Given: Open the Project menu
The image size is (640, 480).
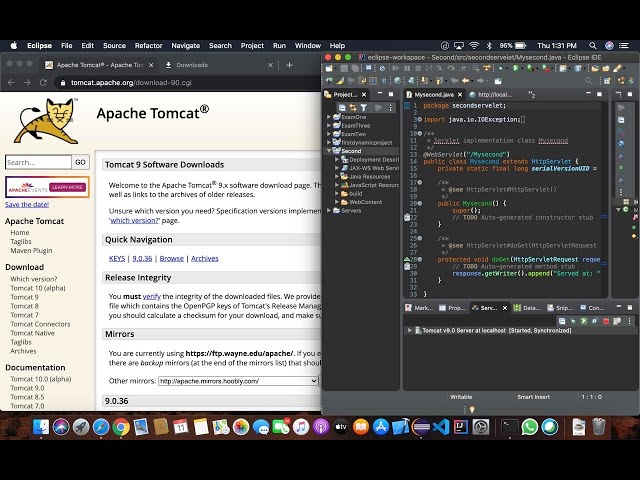Looking at the screenshot, I should tap(252, 46).
